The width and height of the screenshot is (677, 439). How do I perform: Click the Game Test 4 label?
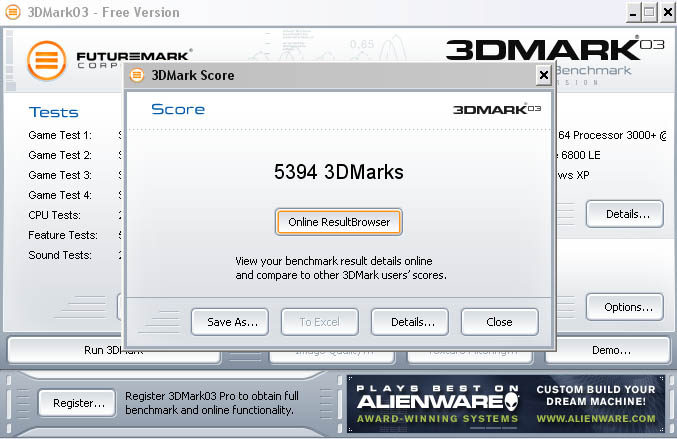[60, 195]
